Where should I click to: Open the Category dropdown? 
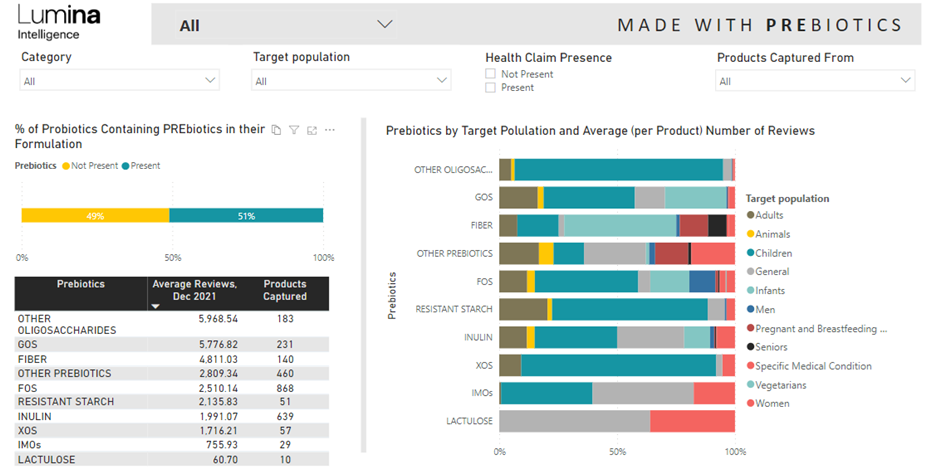point(210,80)
